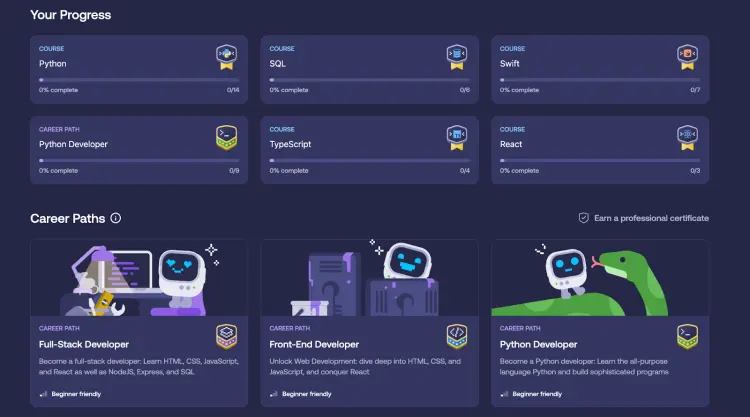Screen dimensions: 750x417
Task: Click the TypeScript course progress bar
Action: click(x=370, y=160)
